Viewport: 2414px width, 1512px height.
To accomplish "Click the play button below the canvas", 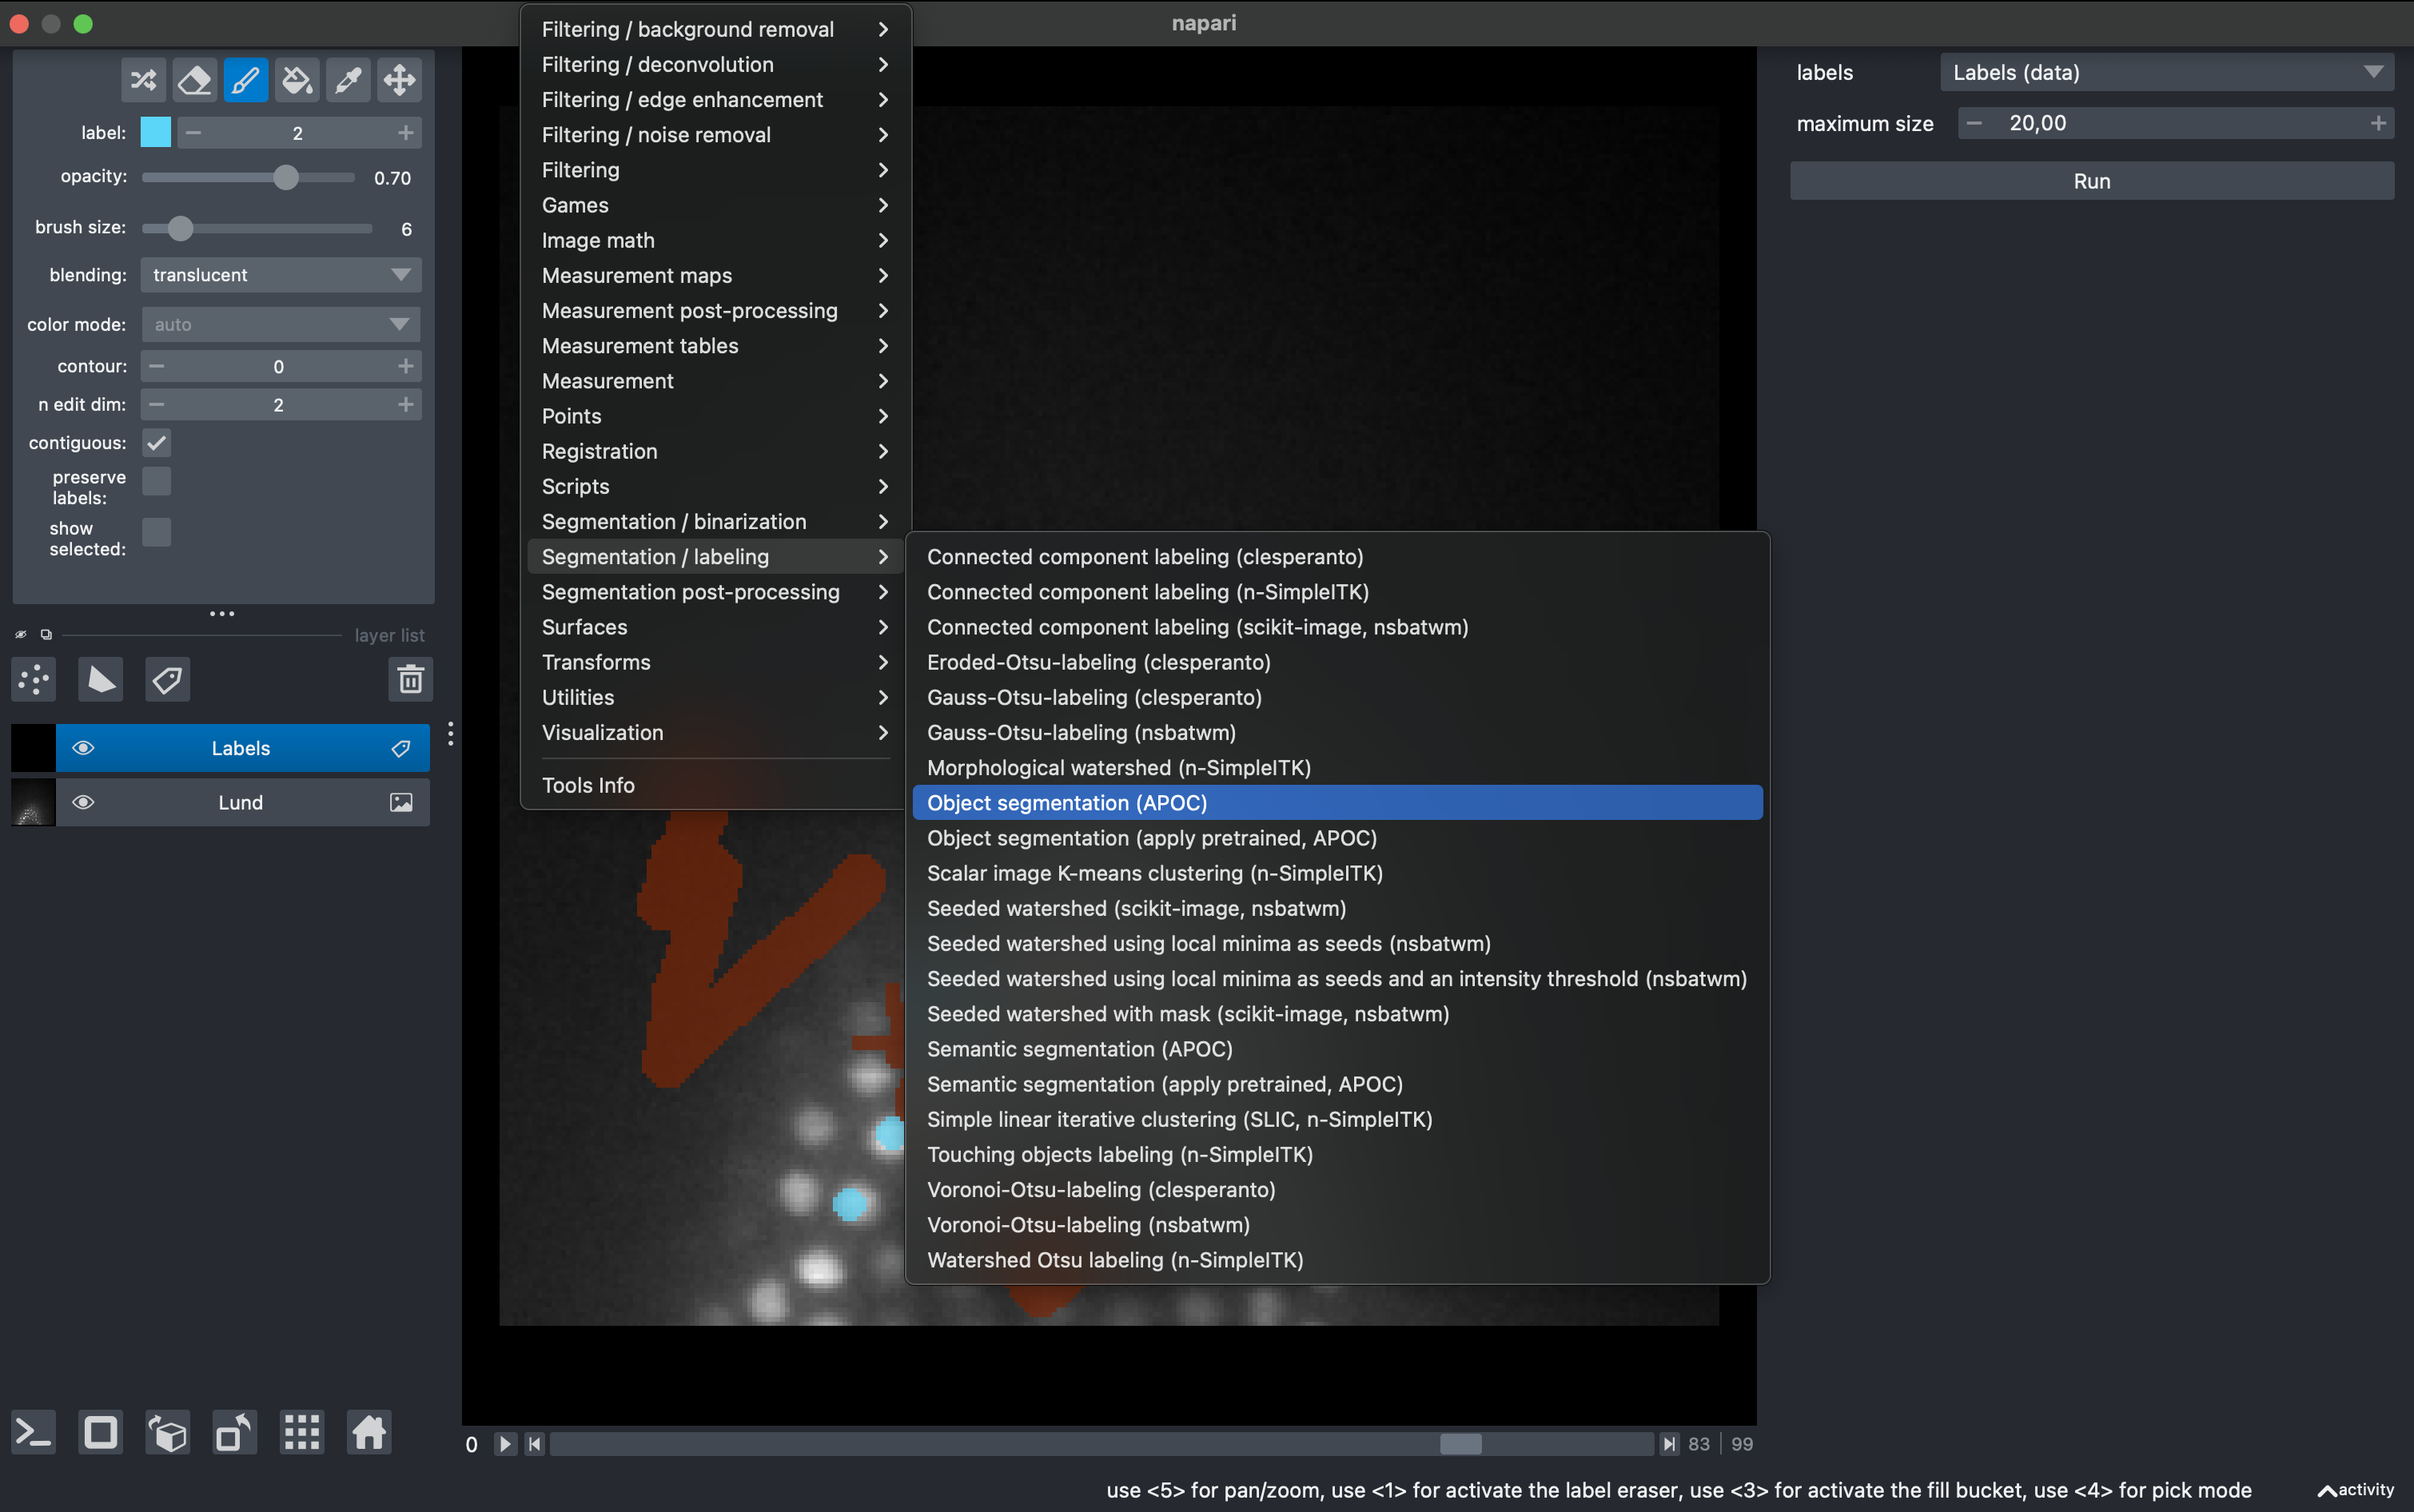I will coord(505,1443).
